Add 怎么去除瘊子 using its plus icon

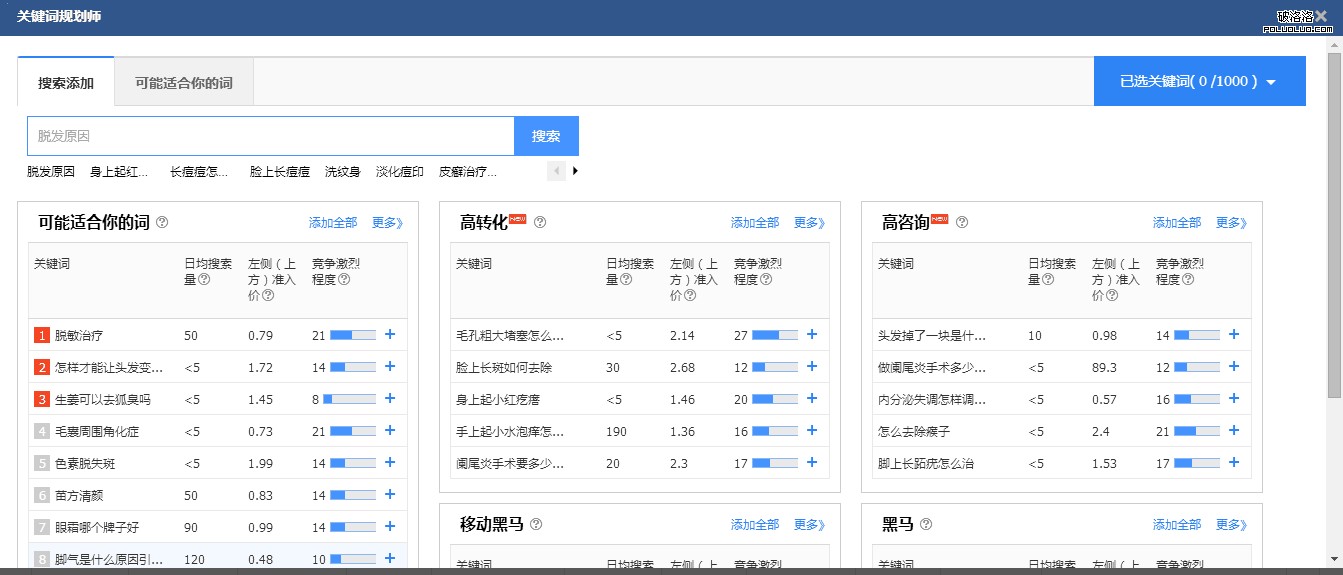(1234, 431)
